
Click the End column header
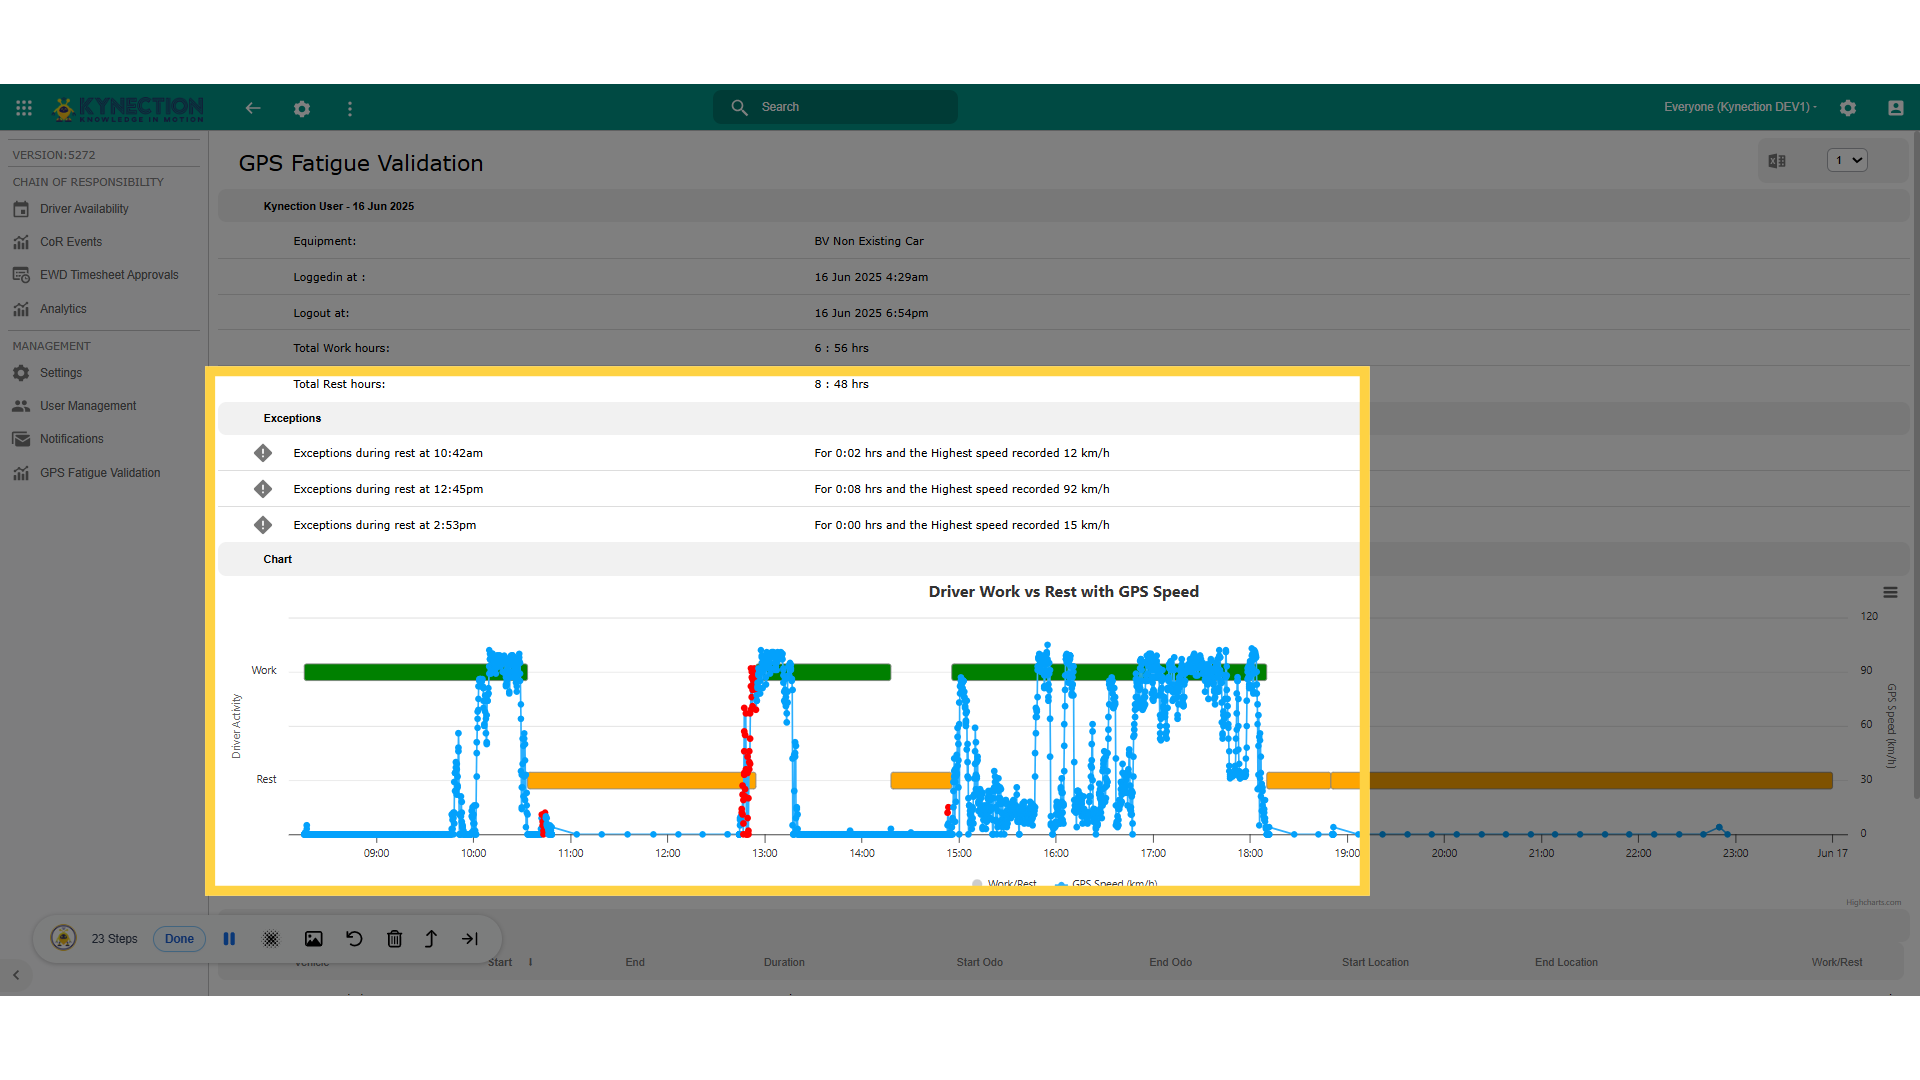635,962
